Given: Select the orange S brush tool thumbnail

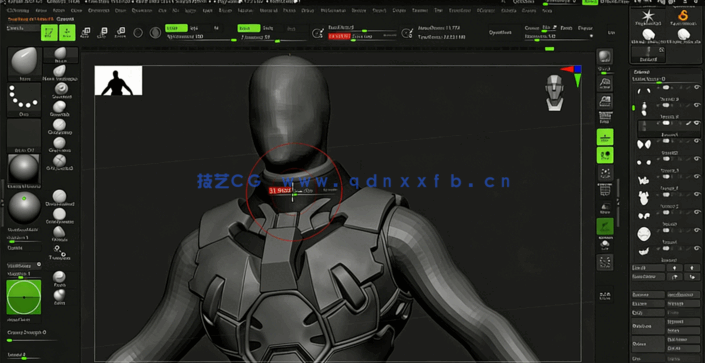Looking at the screenshot, I should [683, 17].
